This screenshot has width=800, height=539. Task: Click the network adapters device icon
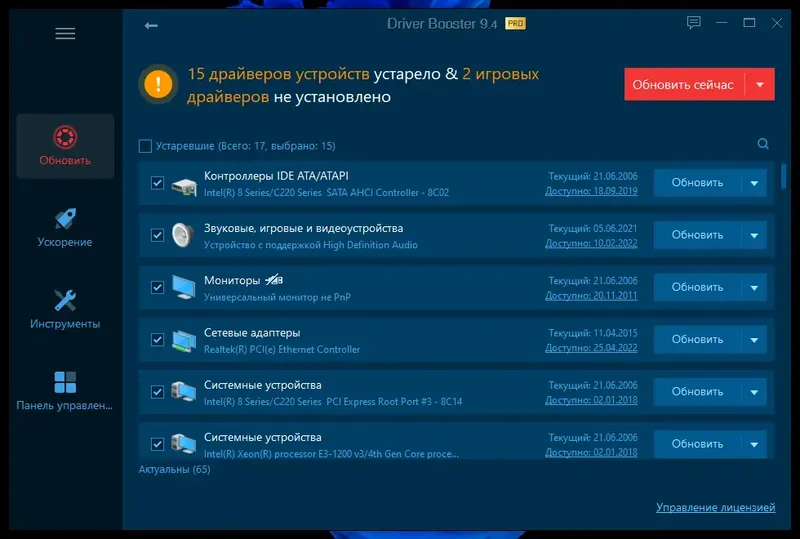[x=184, y=340]
